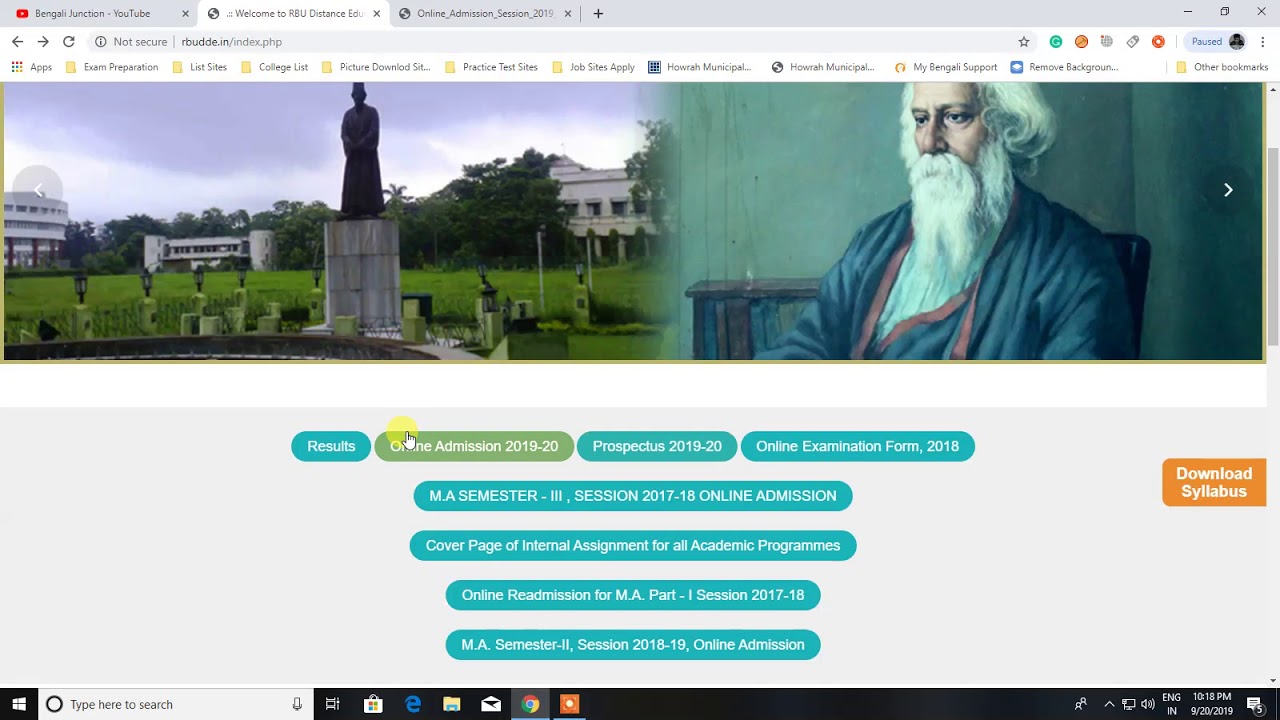
Task: Open My Bengali Support bookmark
Action: (x=945, y=67)
